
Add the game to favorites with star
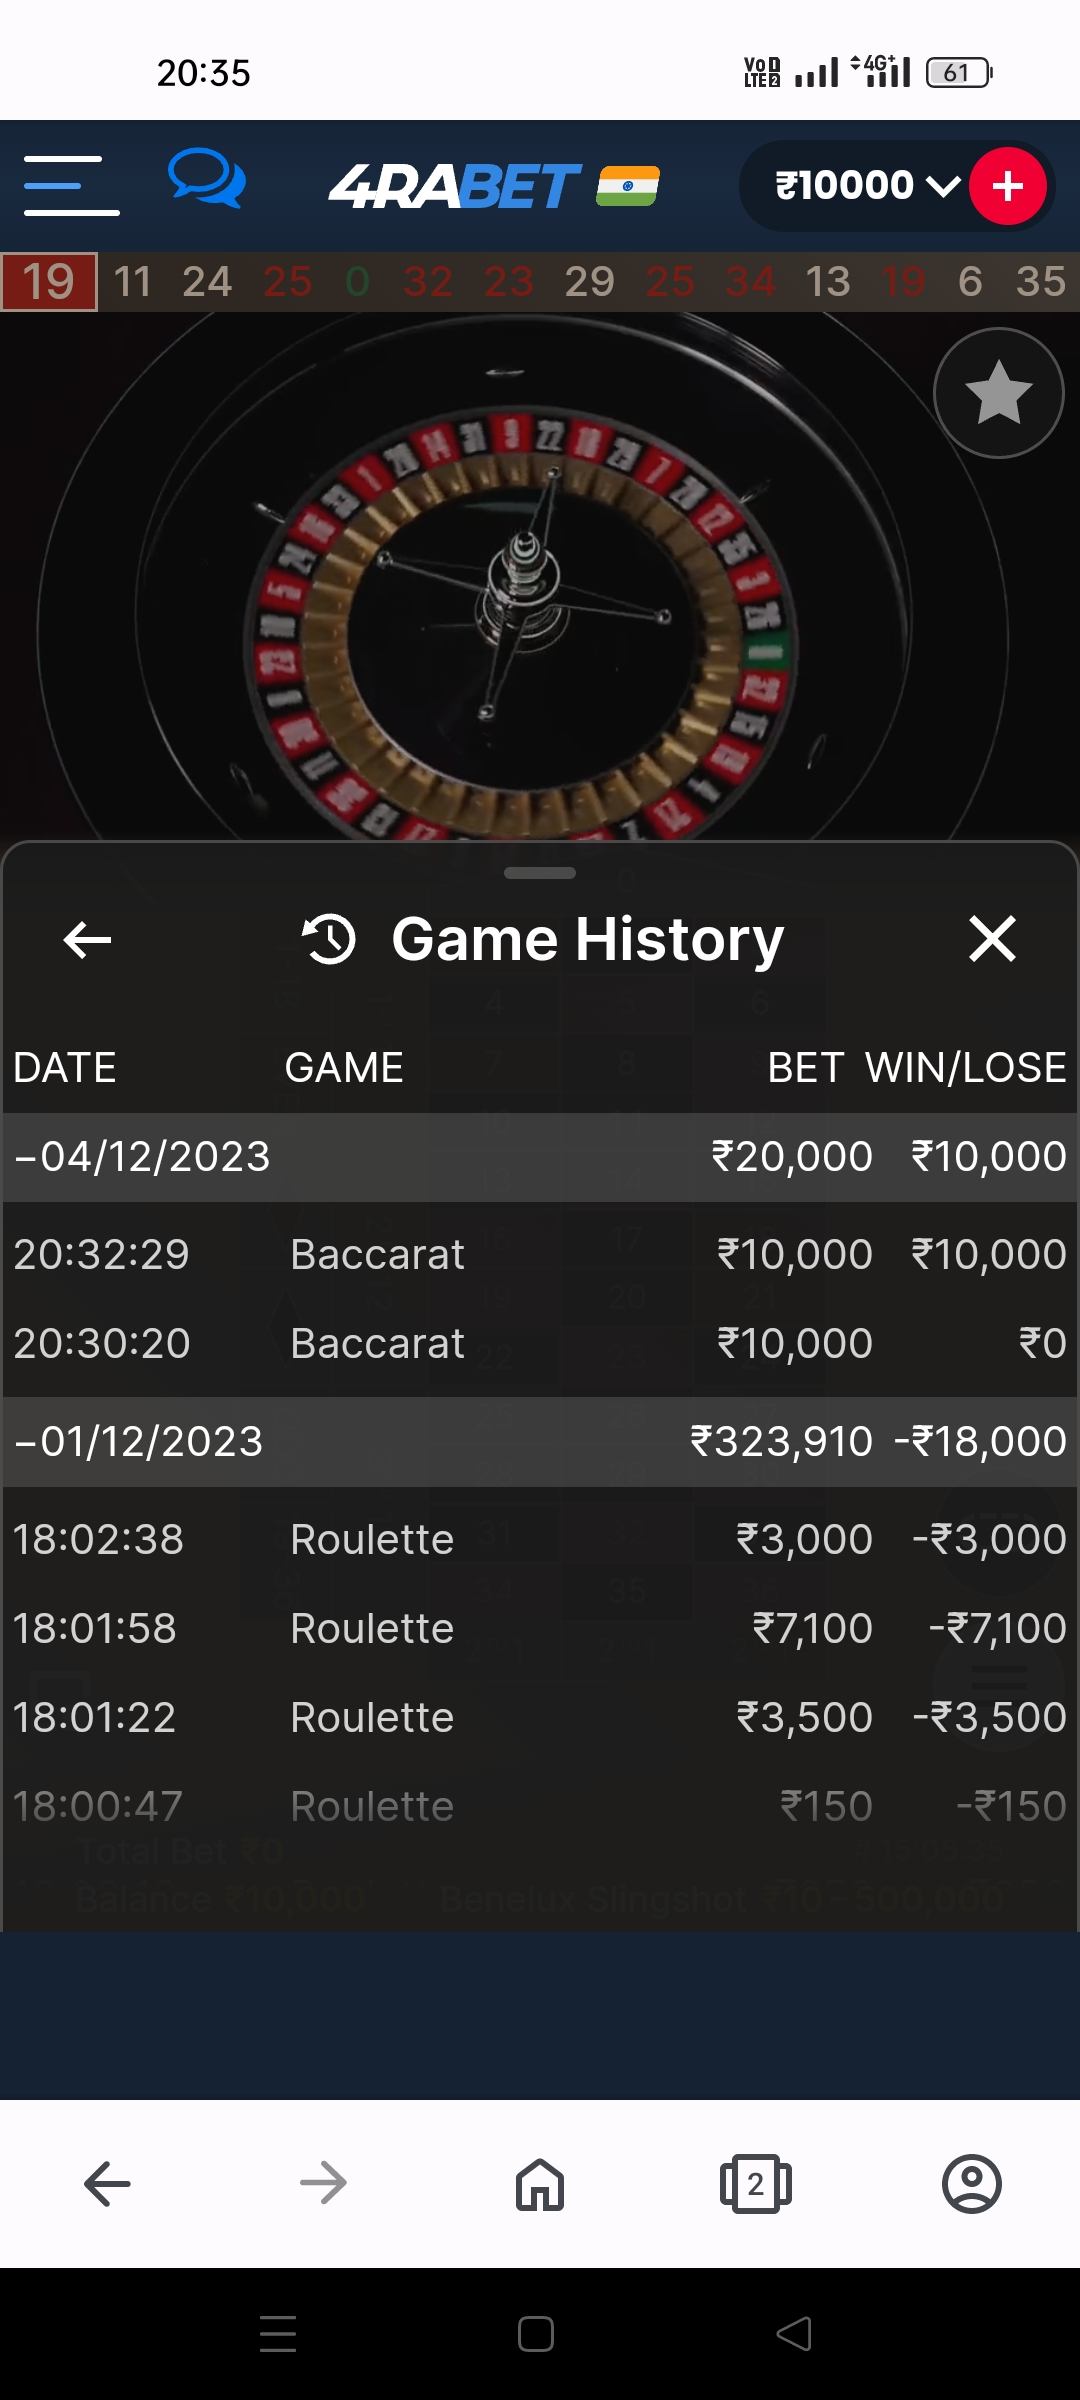pyautogui.click(x=997, y=393)
